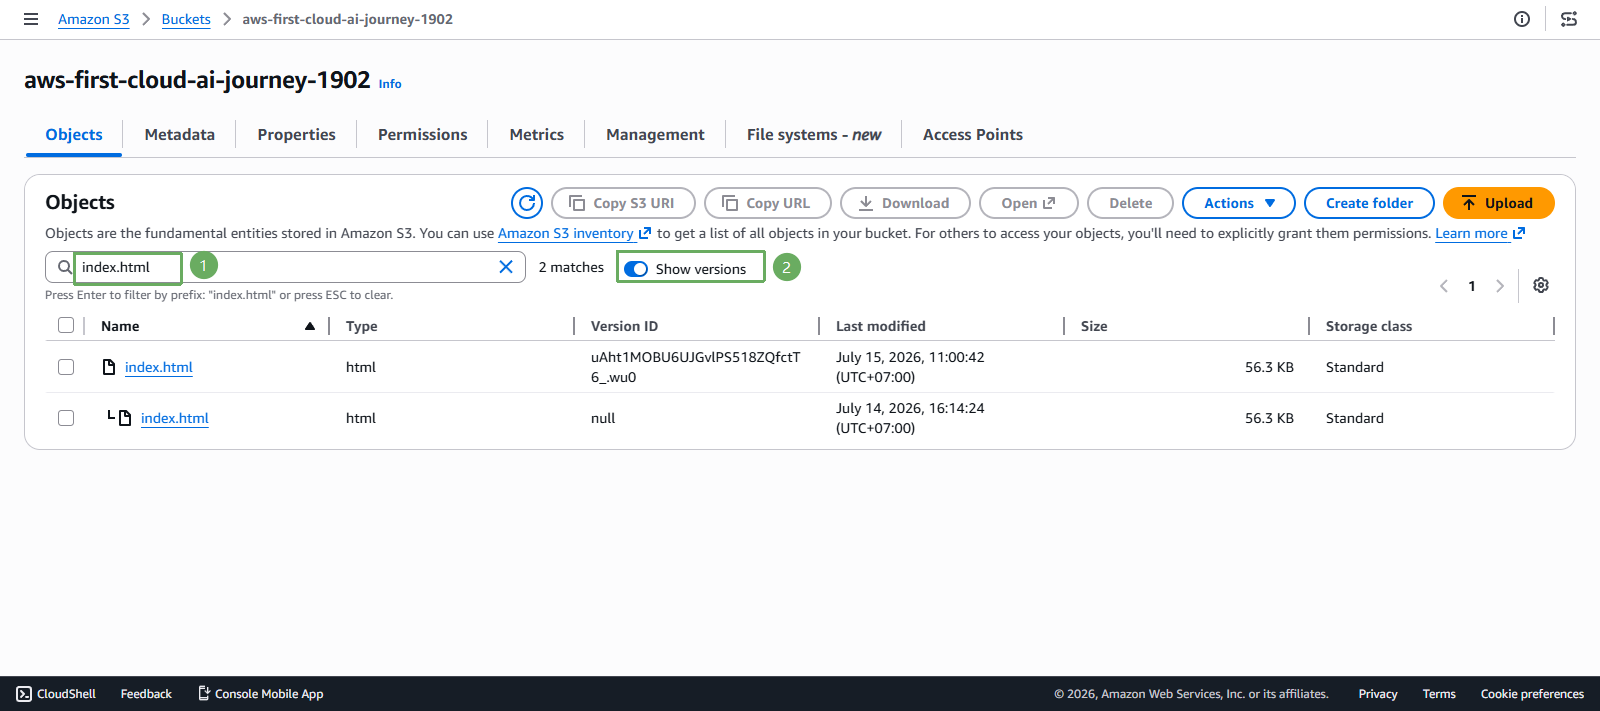Open the Management tab
The image size is (1600, 711).
[655, 135]
